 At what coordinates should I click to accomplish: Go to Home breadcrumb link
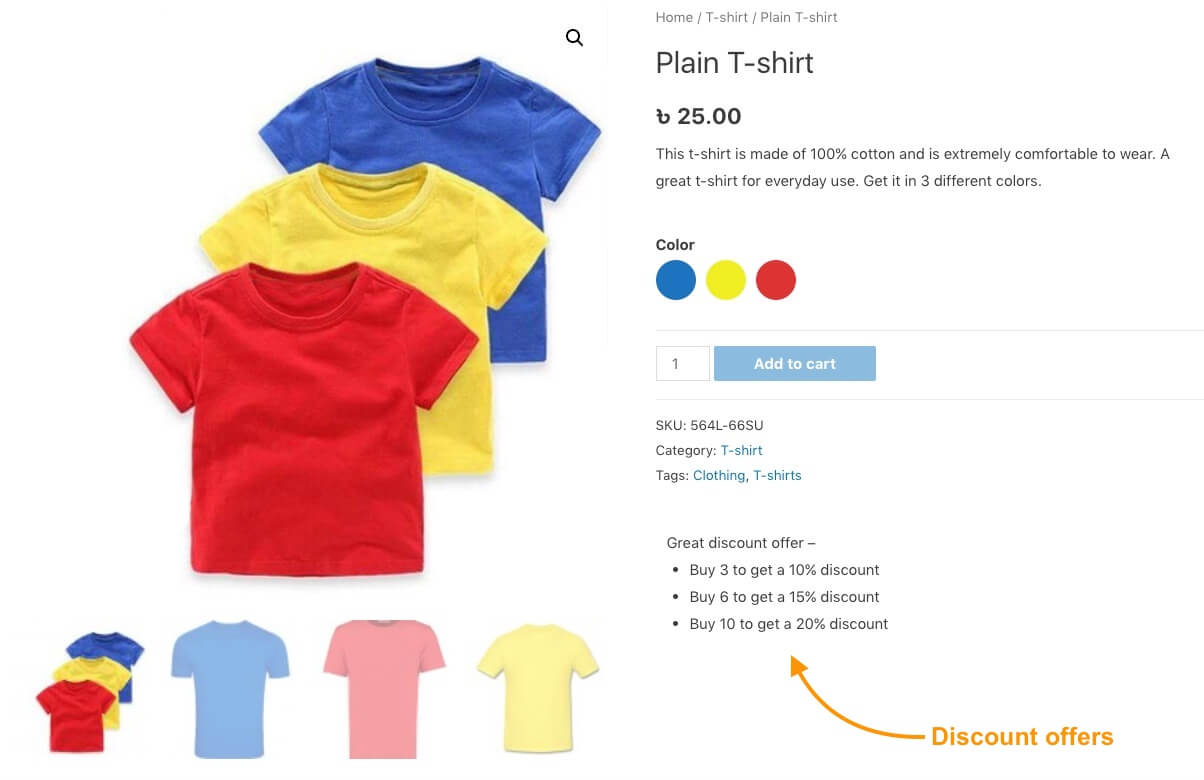(x=674, y=18)
